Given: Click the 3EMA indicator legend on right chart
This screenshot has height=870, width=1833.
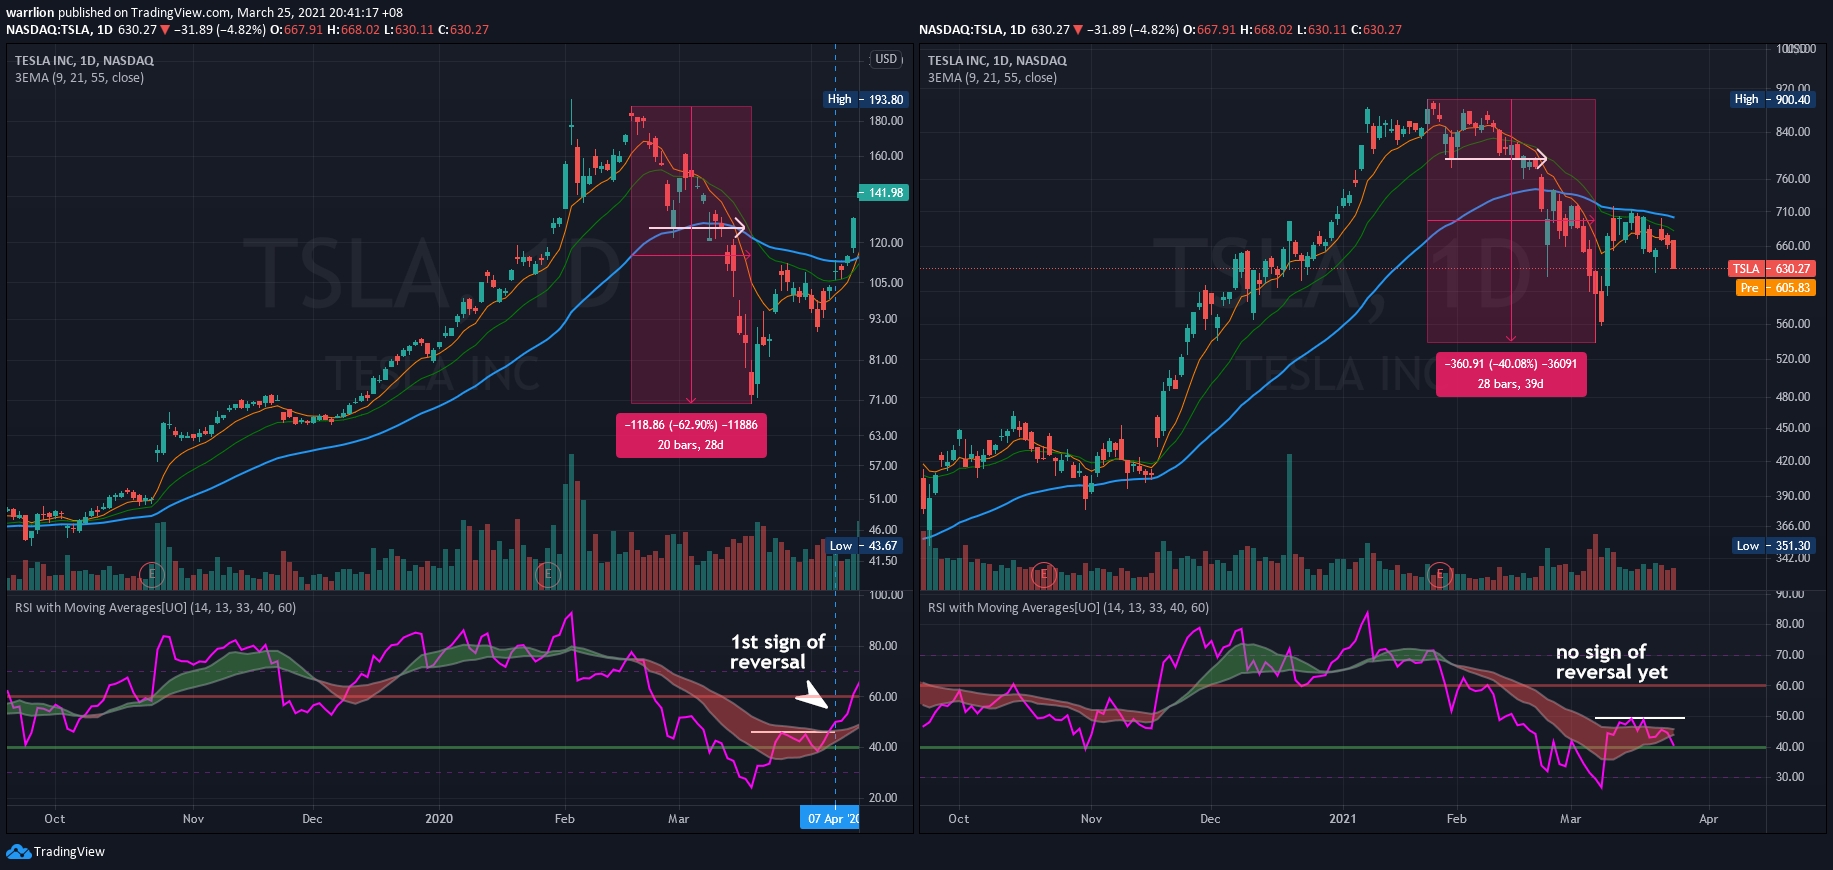Looking at the screenshot, I should (x=992, y=78).
